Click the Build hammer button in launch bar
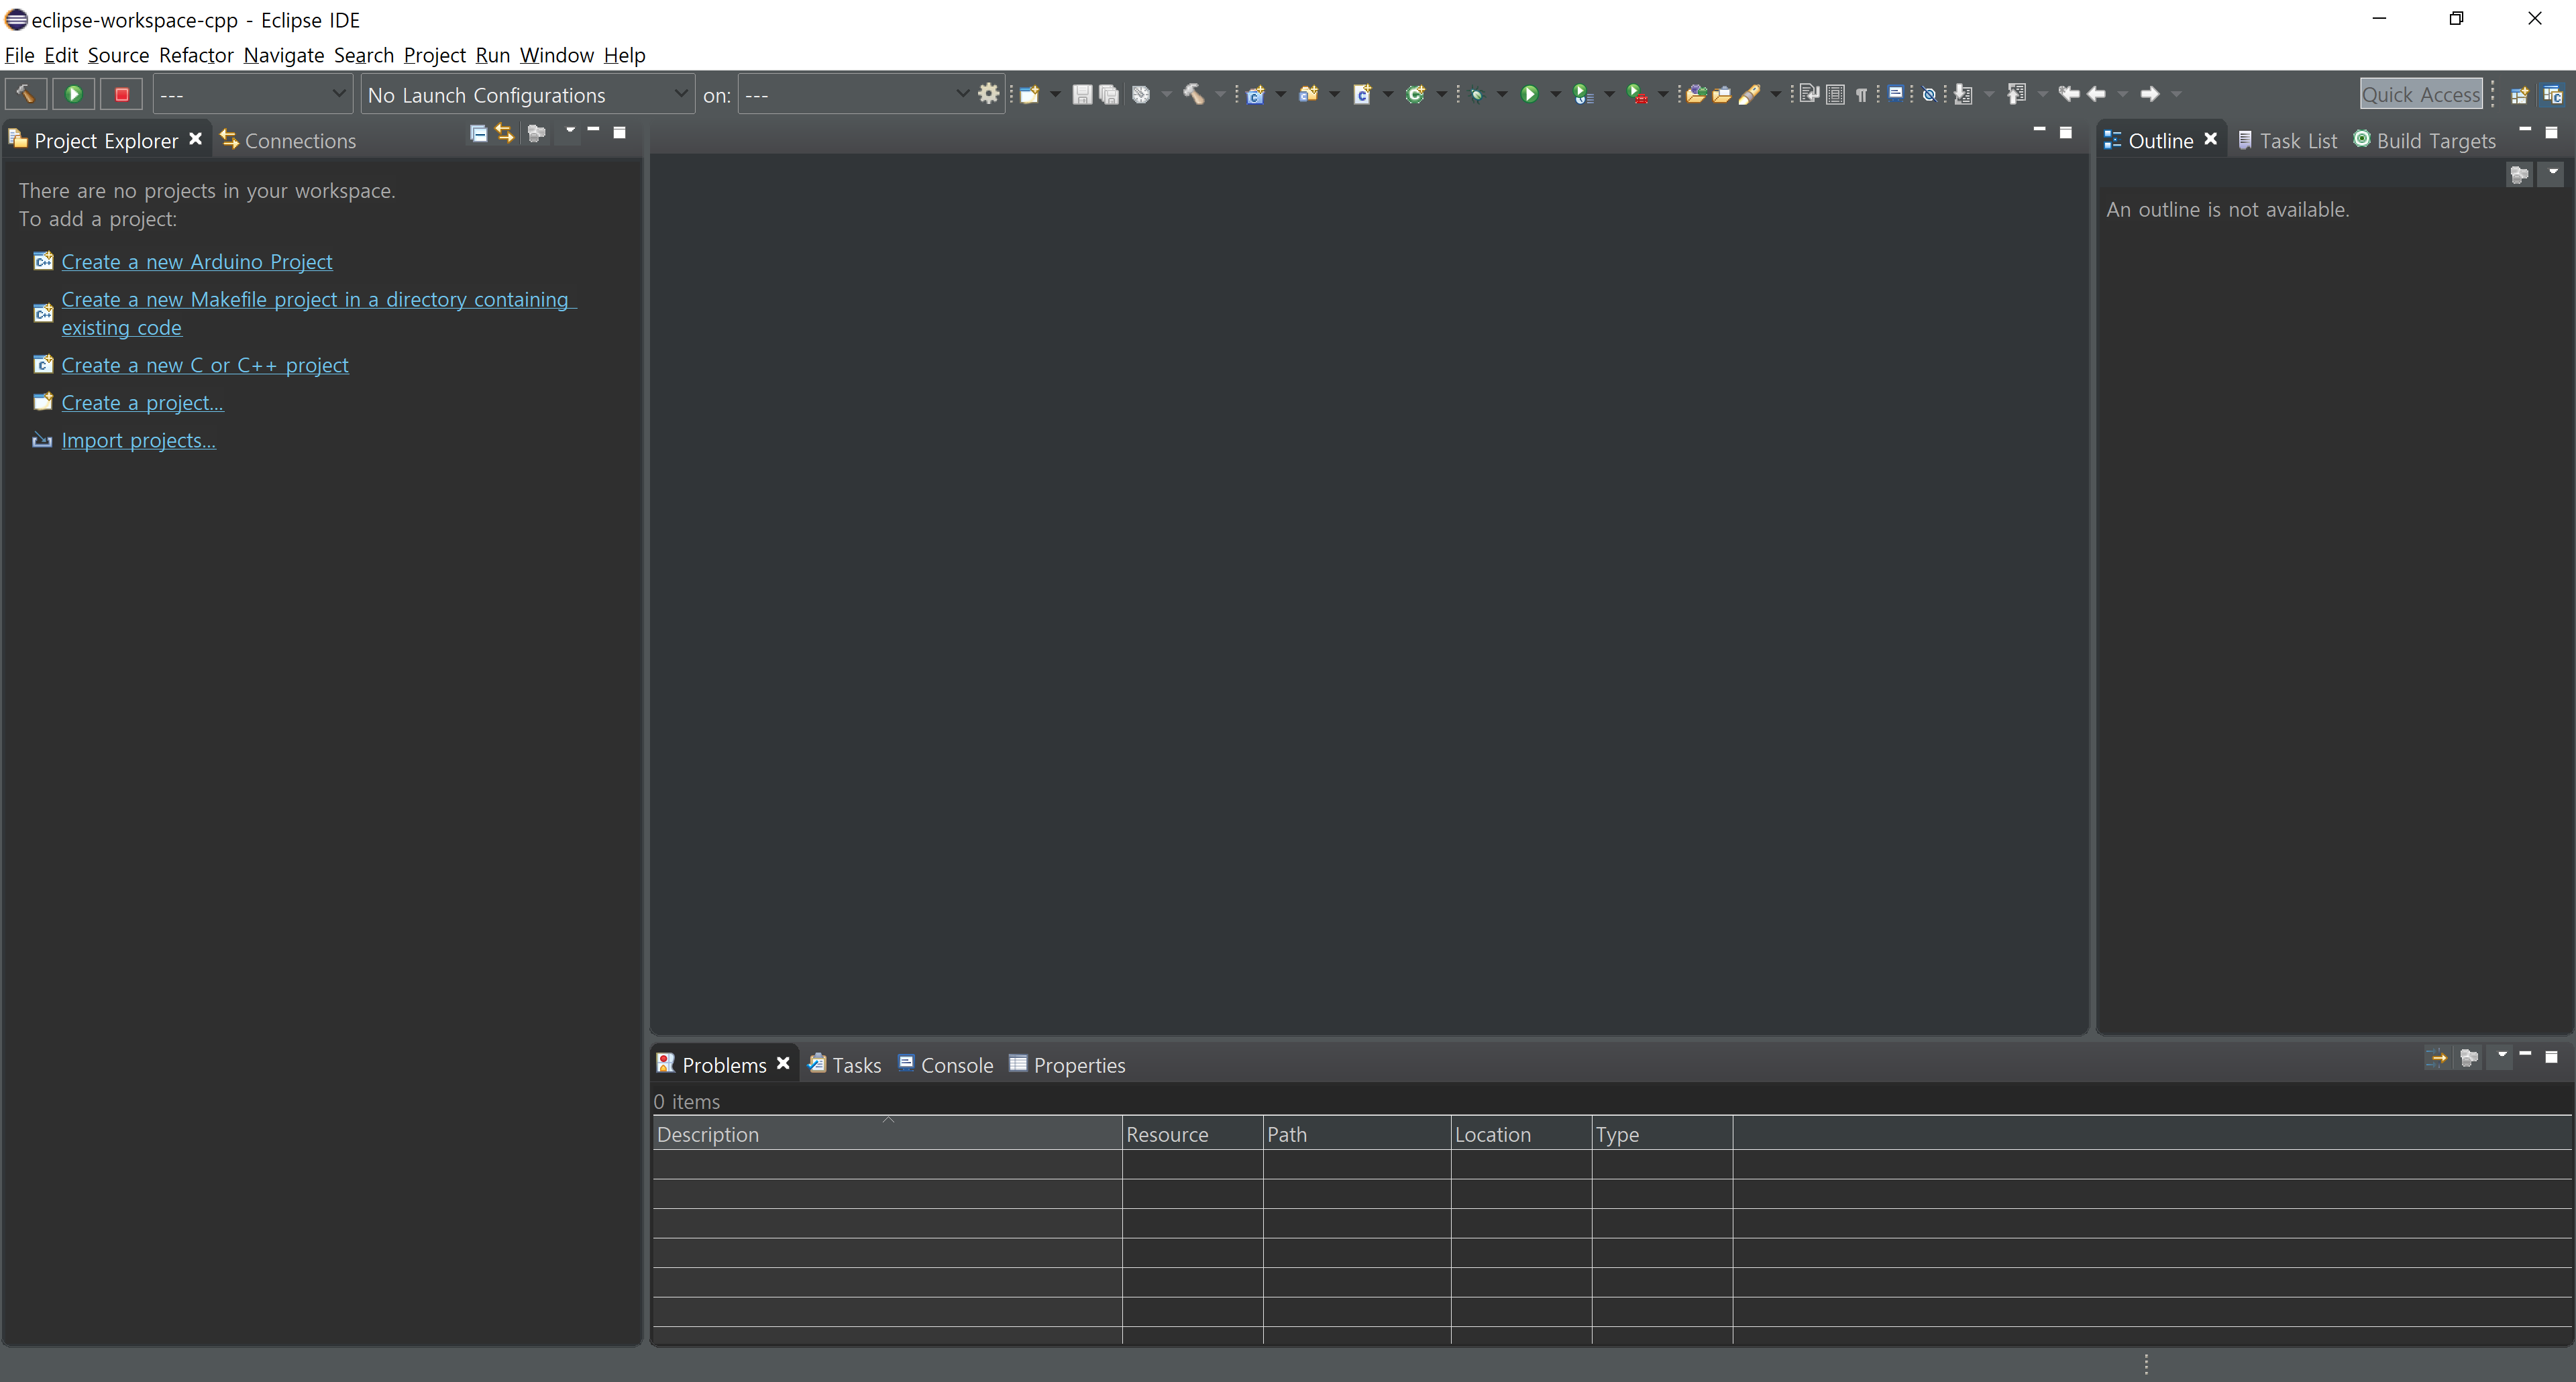The width and height of the screenshot is (2576, 1382). coord(25,94)
